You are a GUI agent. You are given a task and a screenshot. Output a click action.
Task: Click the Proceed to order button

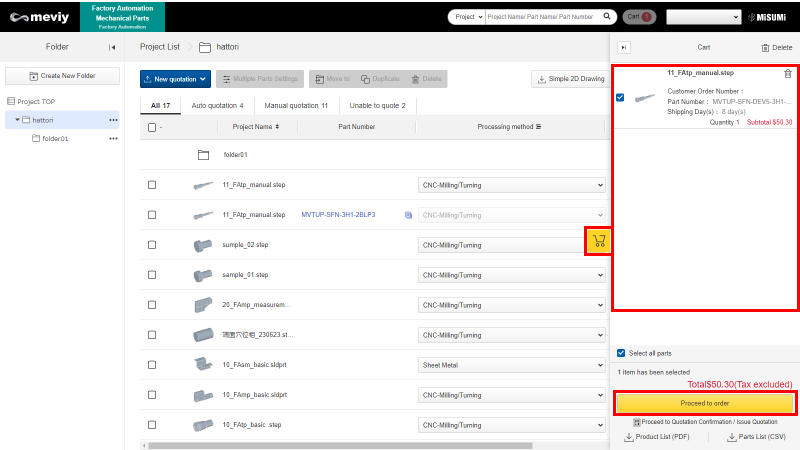tap(705, 403)
